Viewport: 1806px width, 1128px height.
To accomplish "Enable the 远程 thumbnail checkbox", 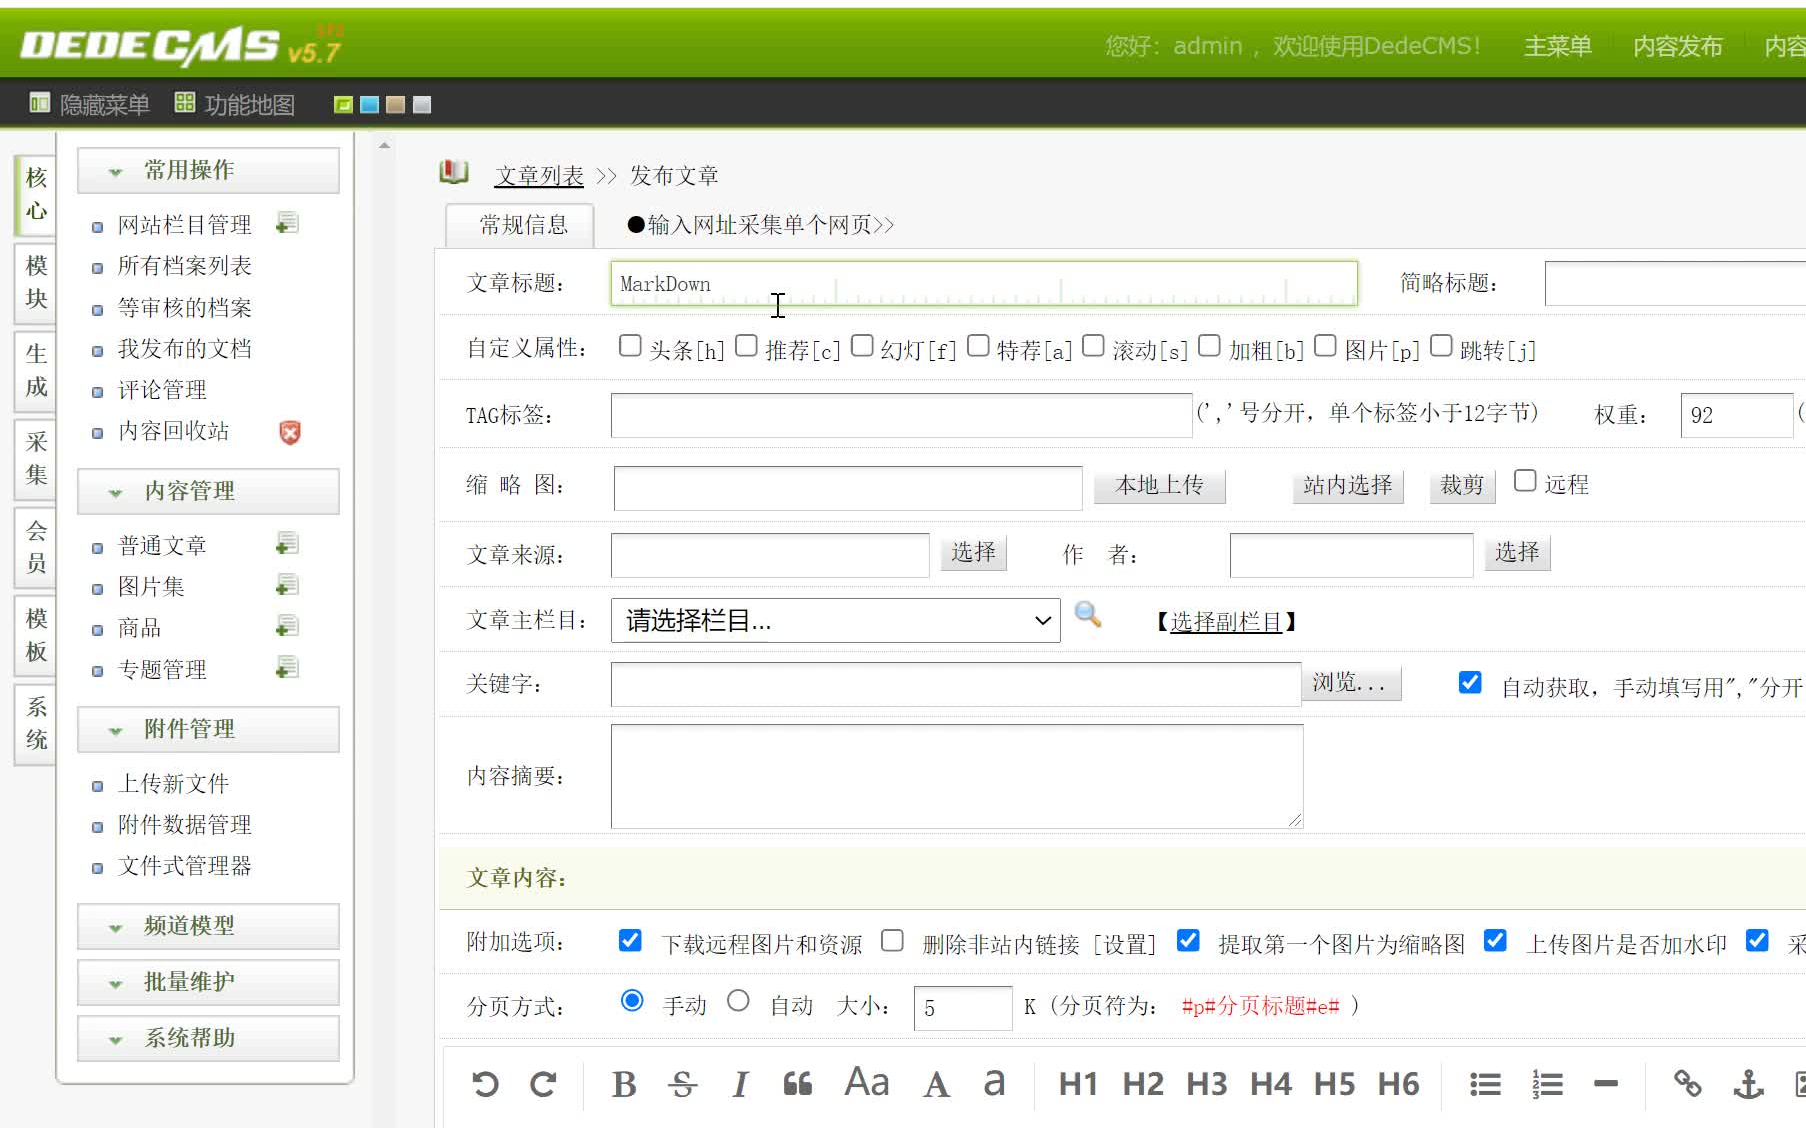I will coord(1525,481).
